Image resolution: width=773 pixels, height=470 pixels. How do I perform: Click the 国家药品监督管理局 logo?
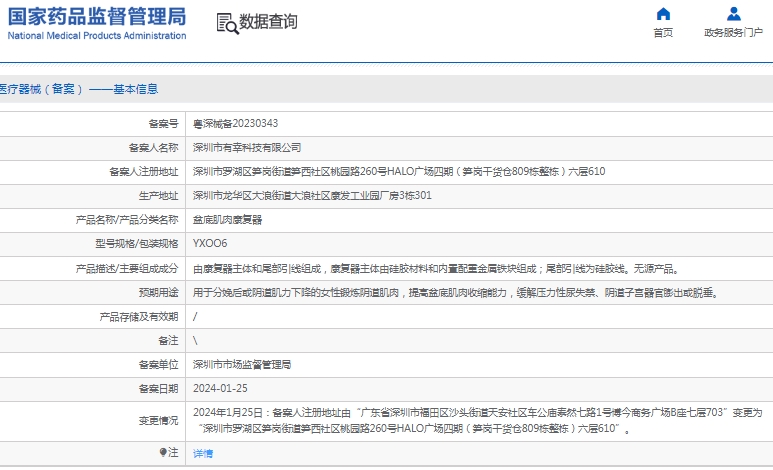click(x=97, y=17)
